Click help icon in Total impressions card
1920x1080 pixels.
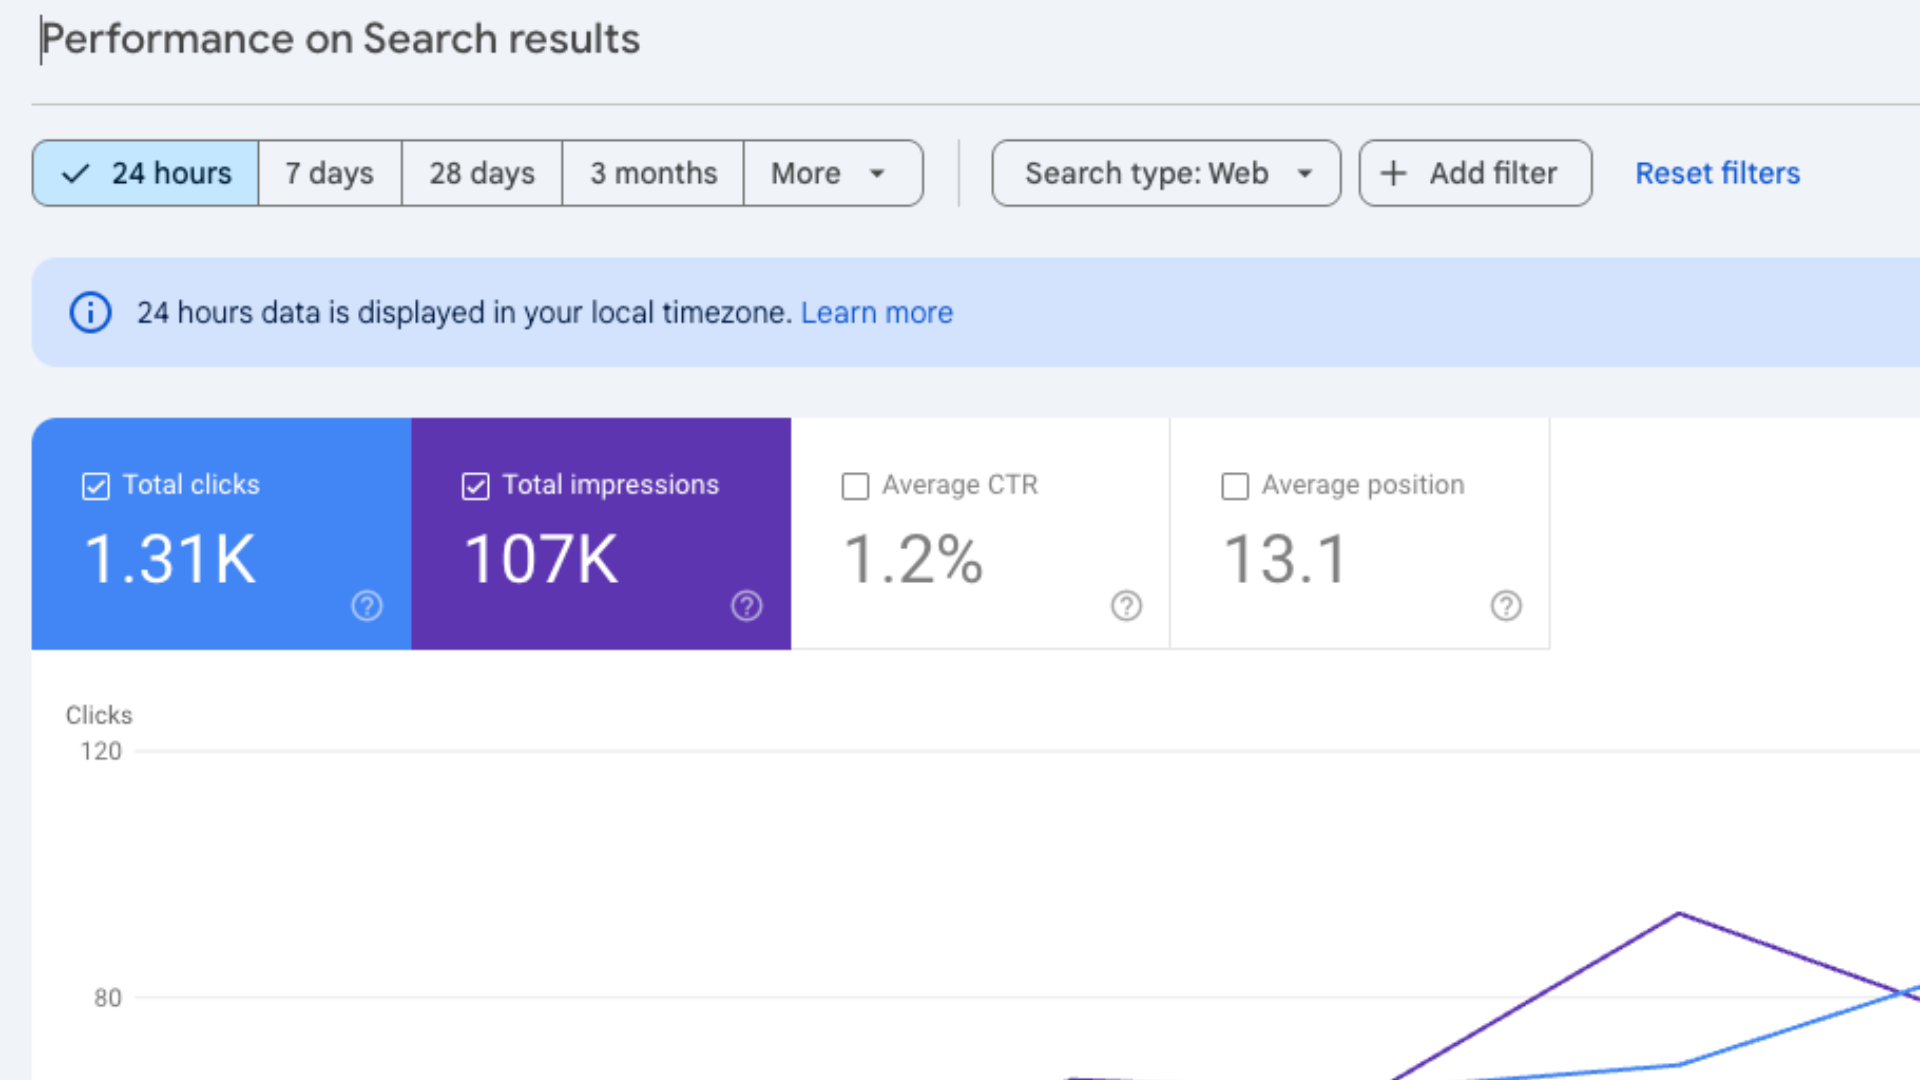(747, 606)
